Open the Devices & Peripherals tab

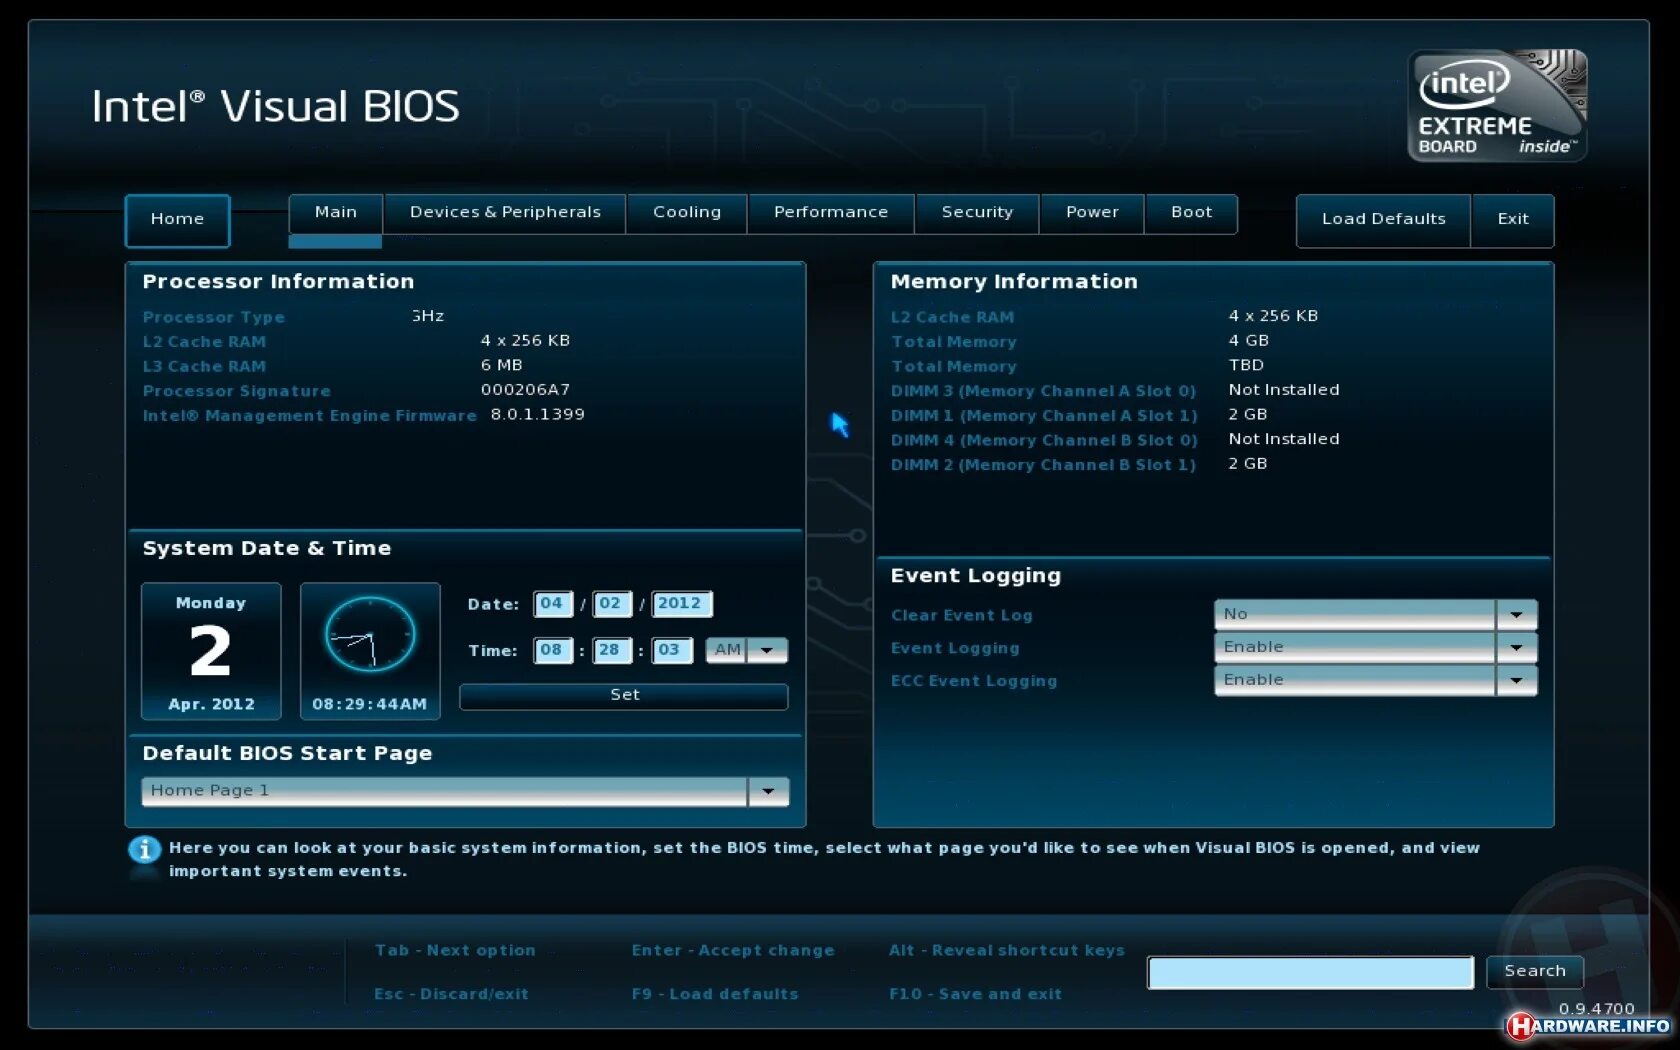click(505, 213)
